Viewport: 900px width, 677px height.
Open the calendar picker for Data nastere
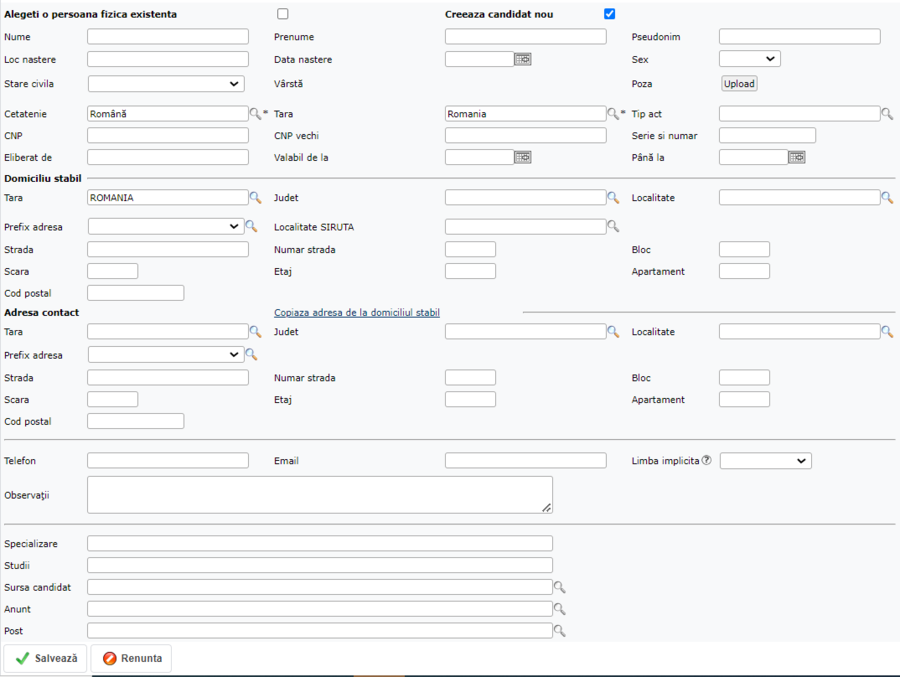(x=523, y=60)
